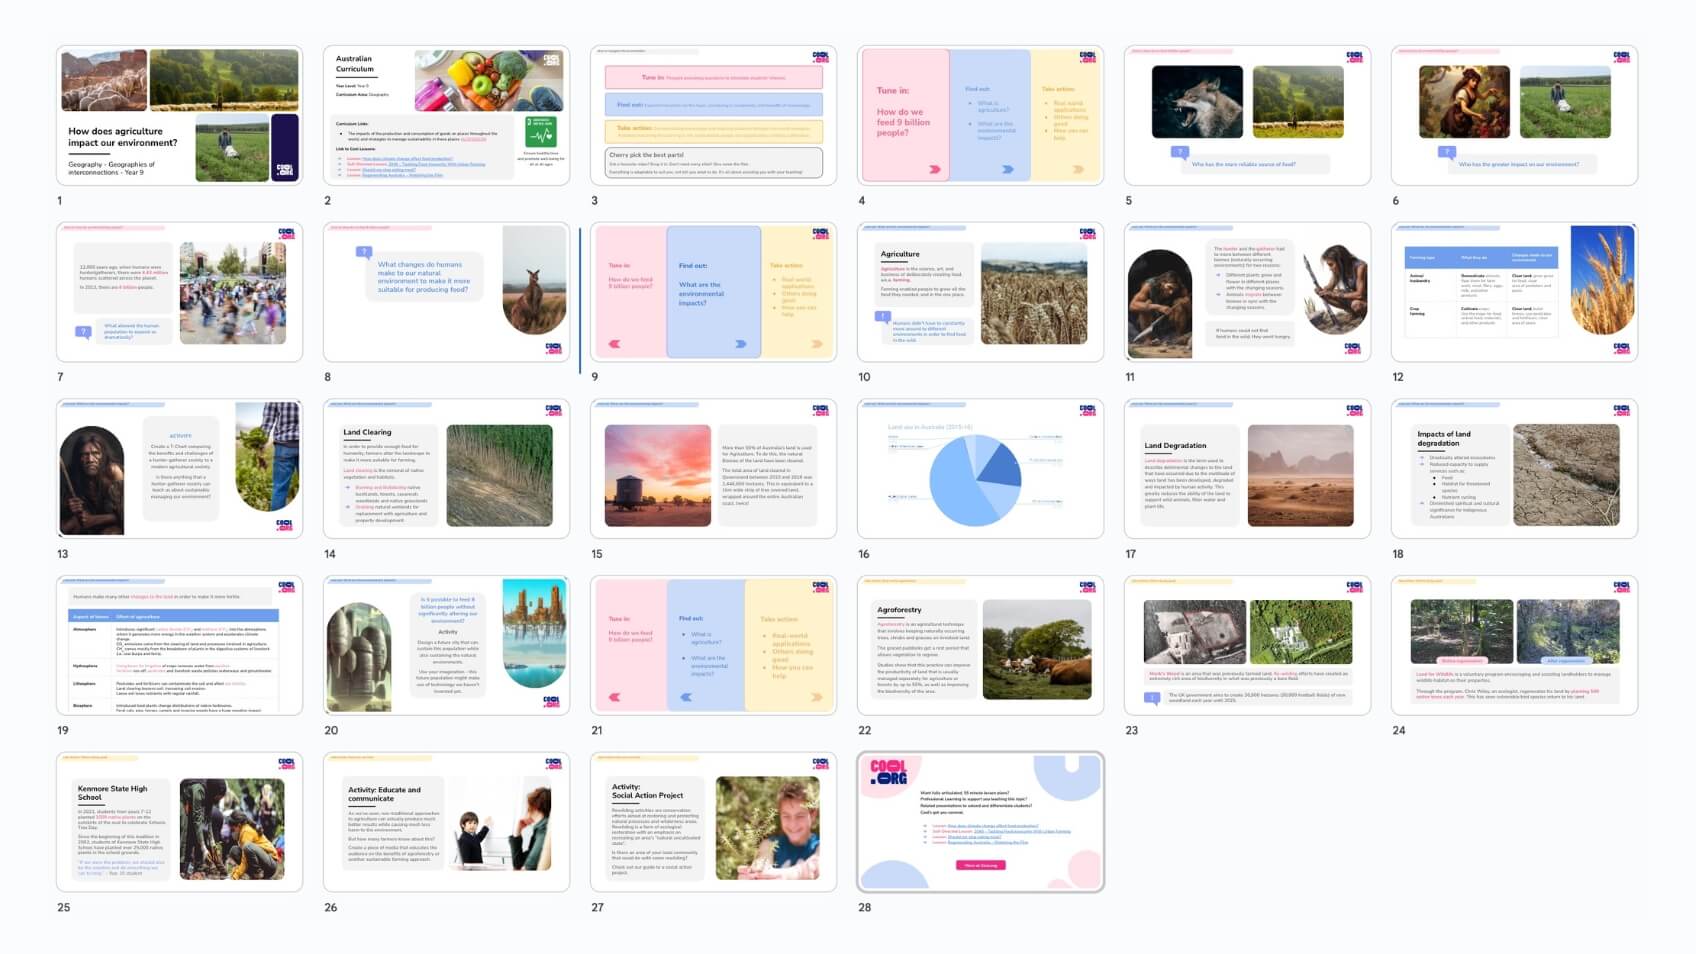Click the large Cool.org logo on slide 28
This screenshot has width=1696, height=954.
pyautogui.click(x=888, y=772)
